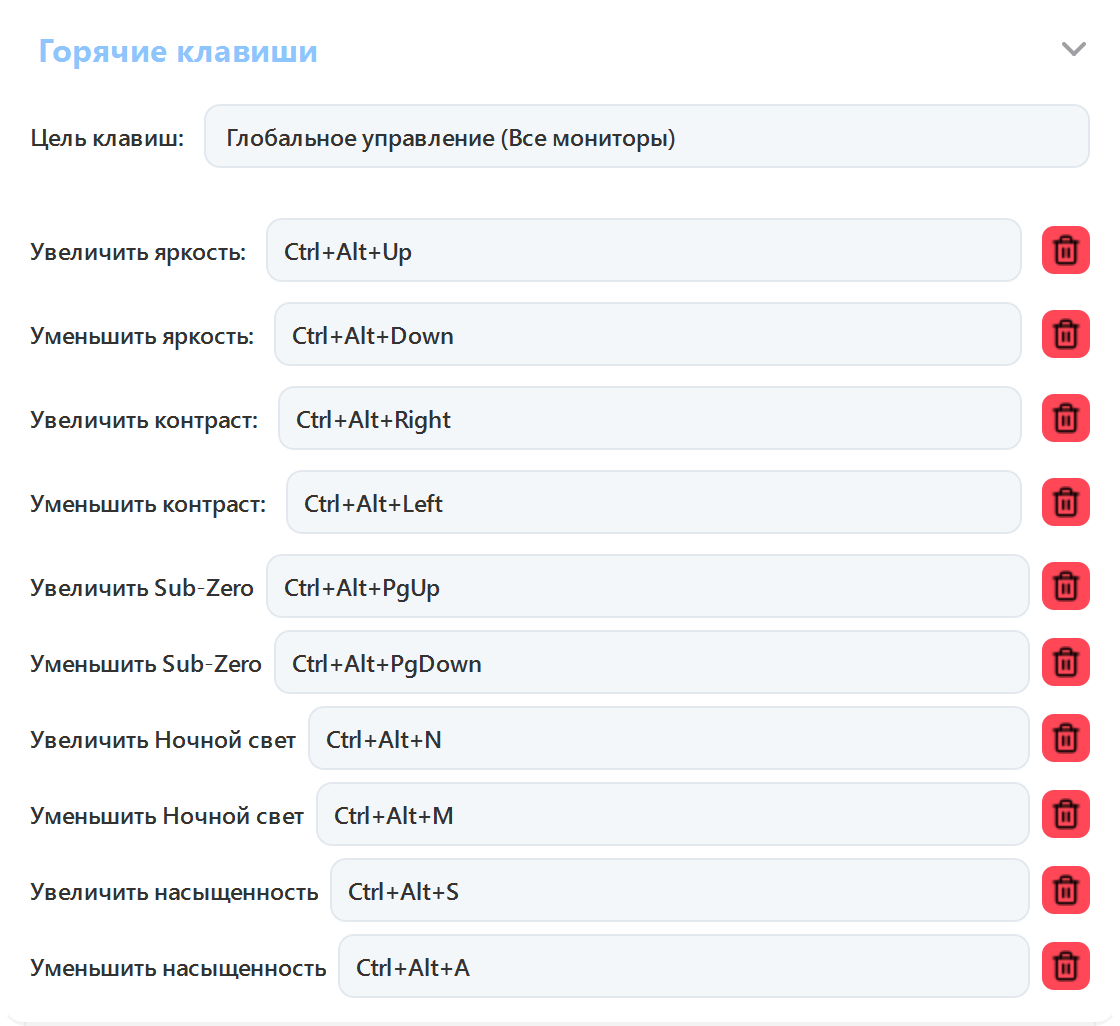This screenshot has width=1120, height=1026.
Task: Click the Увеличить Ночной свет label
Action: 163,740
